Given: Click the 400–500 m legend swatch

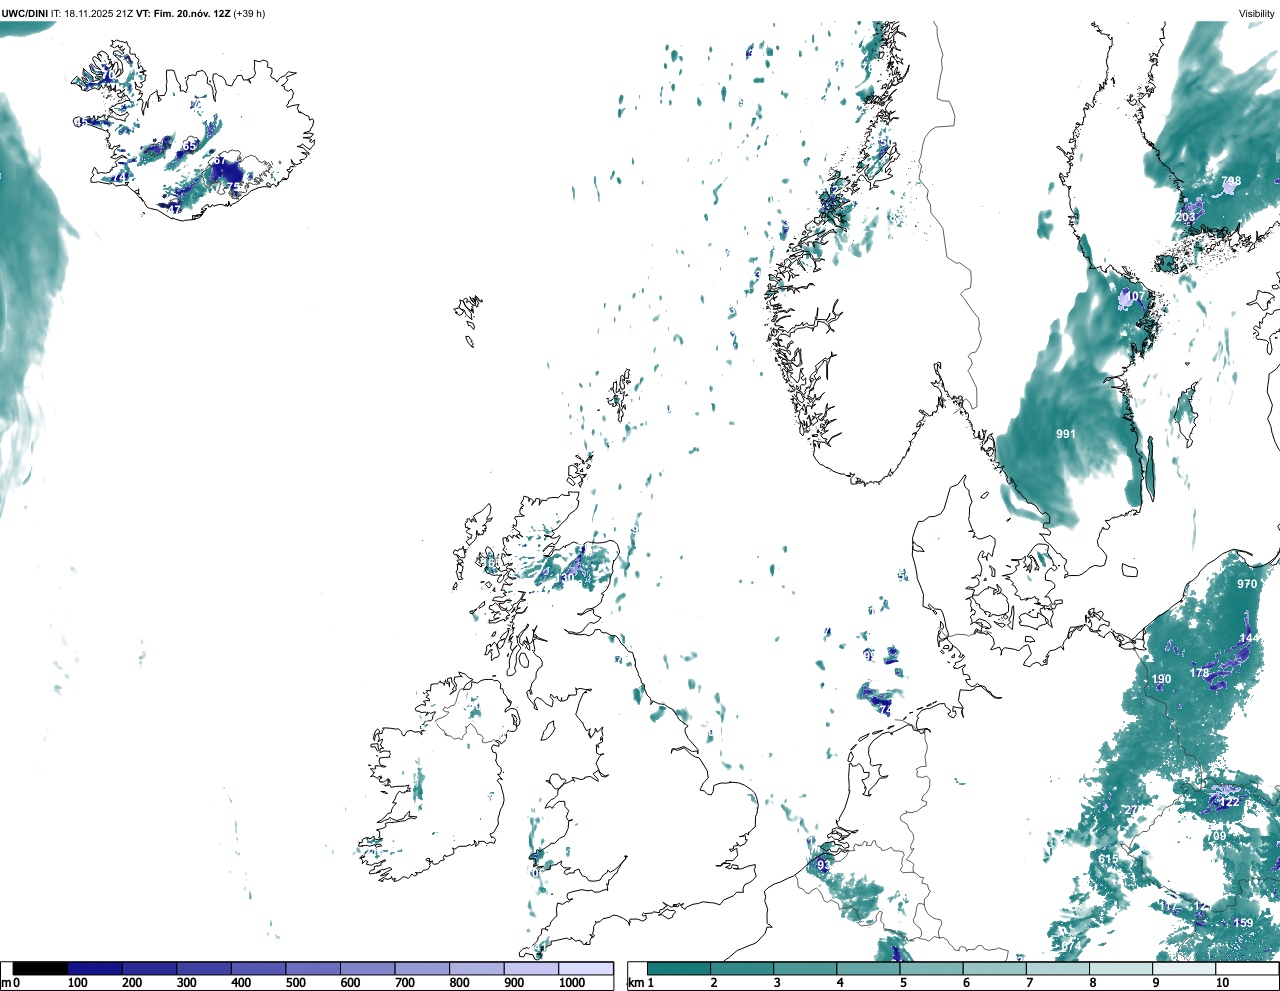Looking at the screenshot, I should [x=258, y=969].
